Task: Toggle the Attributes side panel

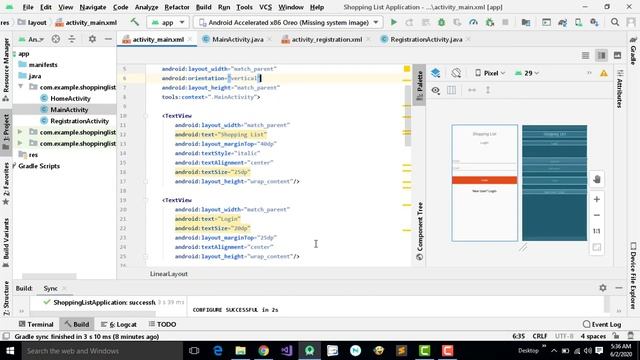Action: [620, 89]
